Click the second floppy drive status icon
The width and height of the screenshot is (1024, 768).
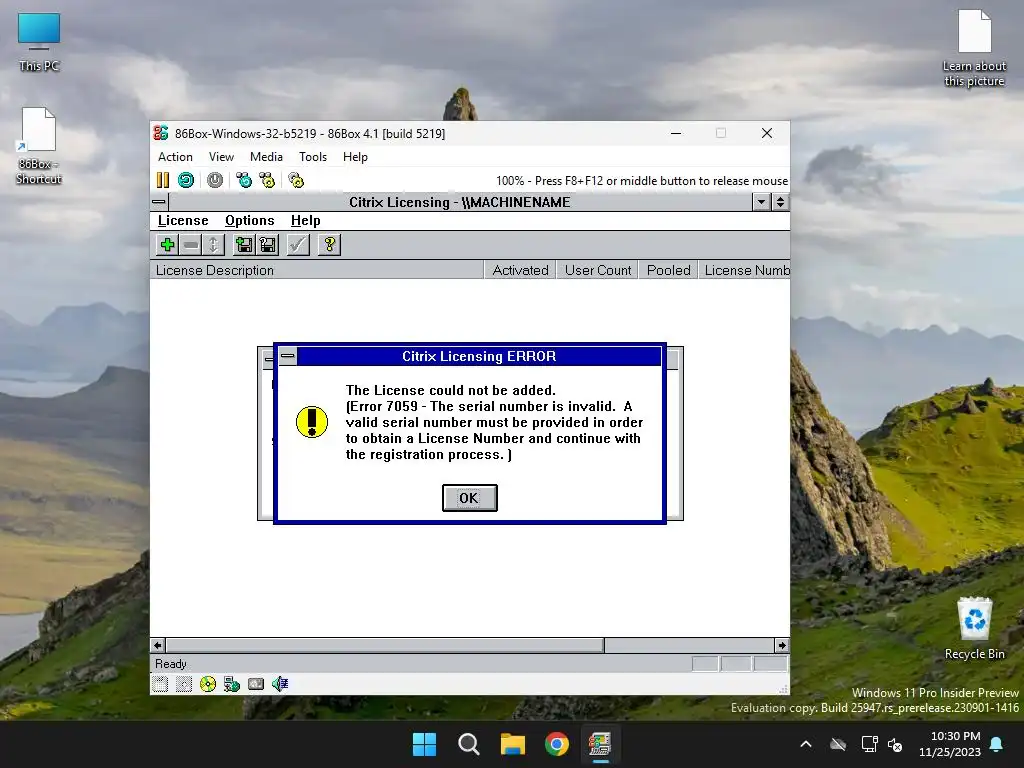184,684
